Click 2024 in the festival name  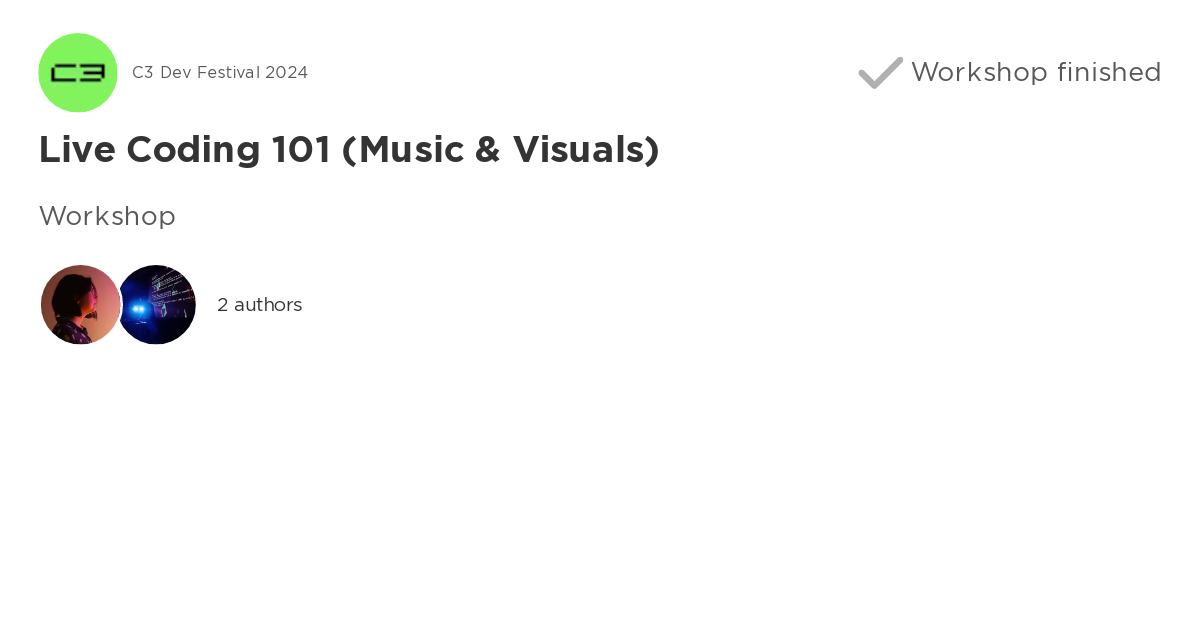click(287, 73)
